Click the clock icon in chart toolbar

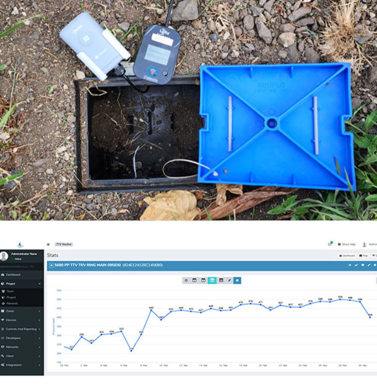(186, 280)
